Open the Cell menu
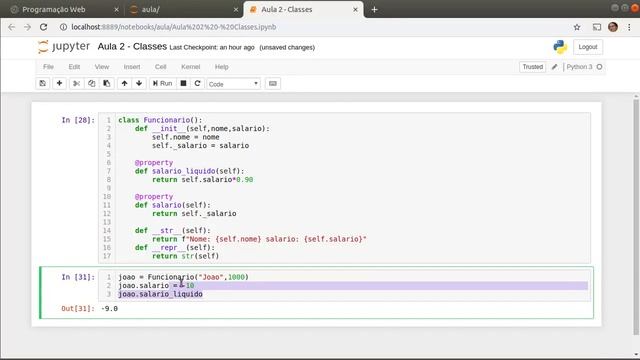The height and width of the screenshot is (360, 640). coord(160,67)
